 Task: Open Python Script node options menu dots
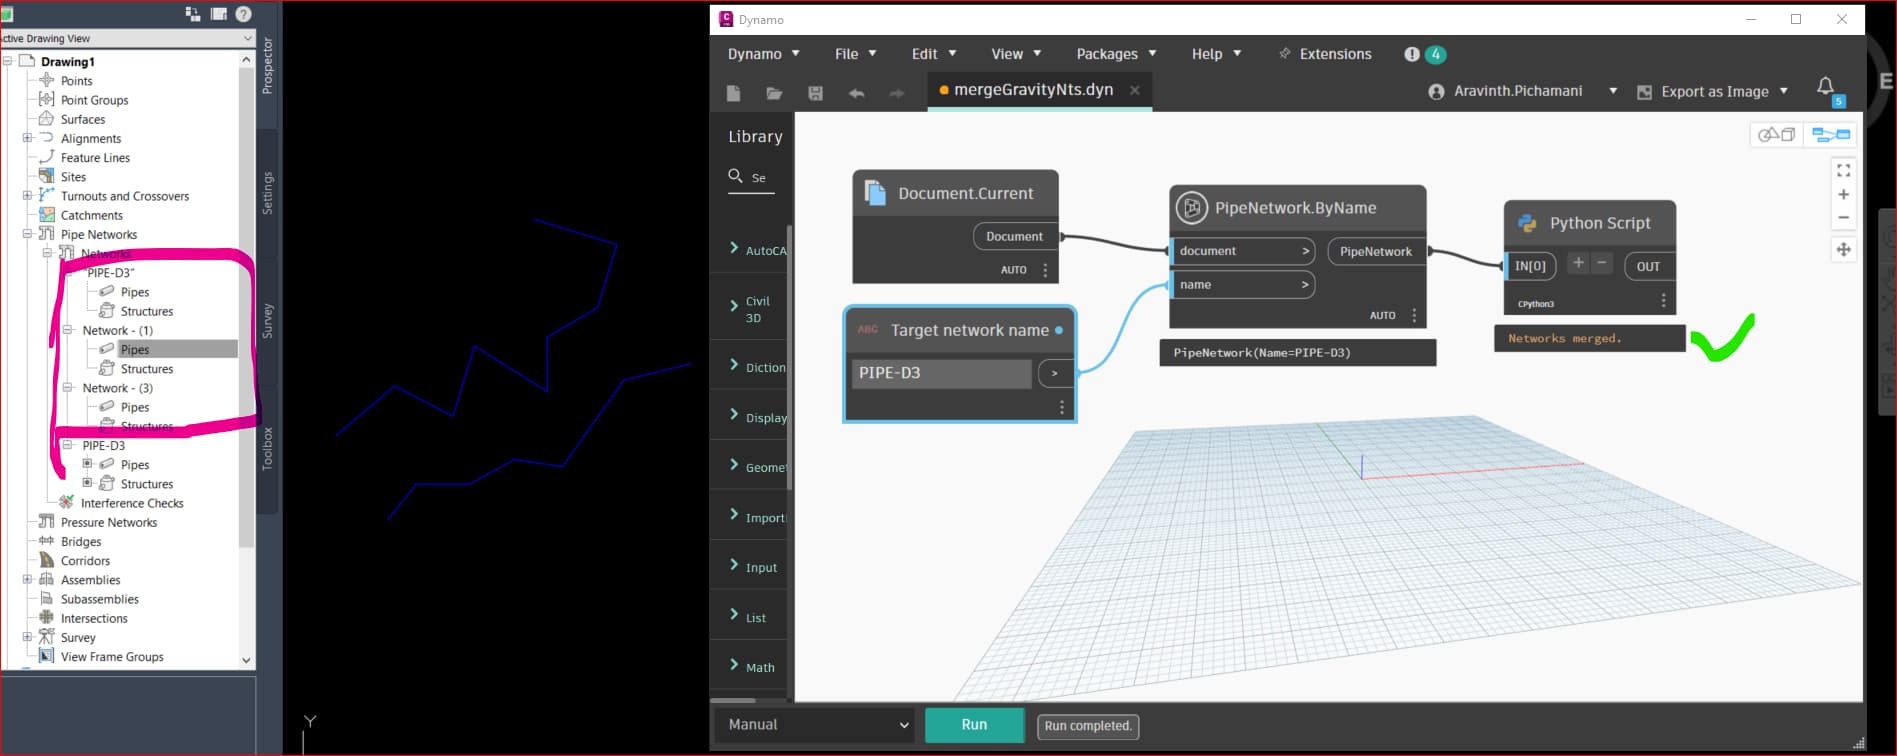coord(1663,300)
